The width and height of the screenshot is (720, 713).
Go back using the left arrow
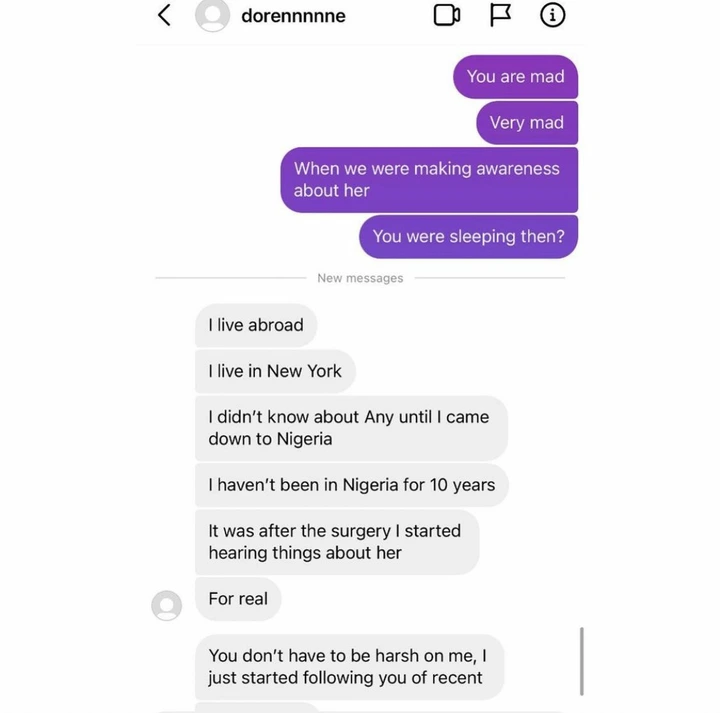pos(164,15)
